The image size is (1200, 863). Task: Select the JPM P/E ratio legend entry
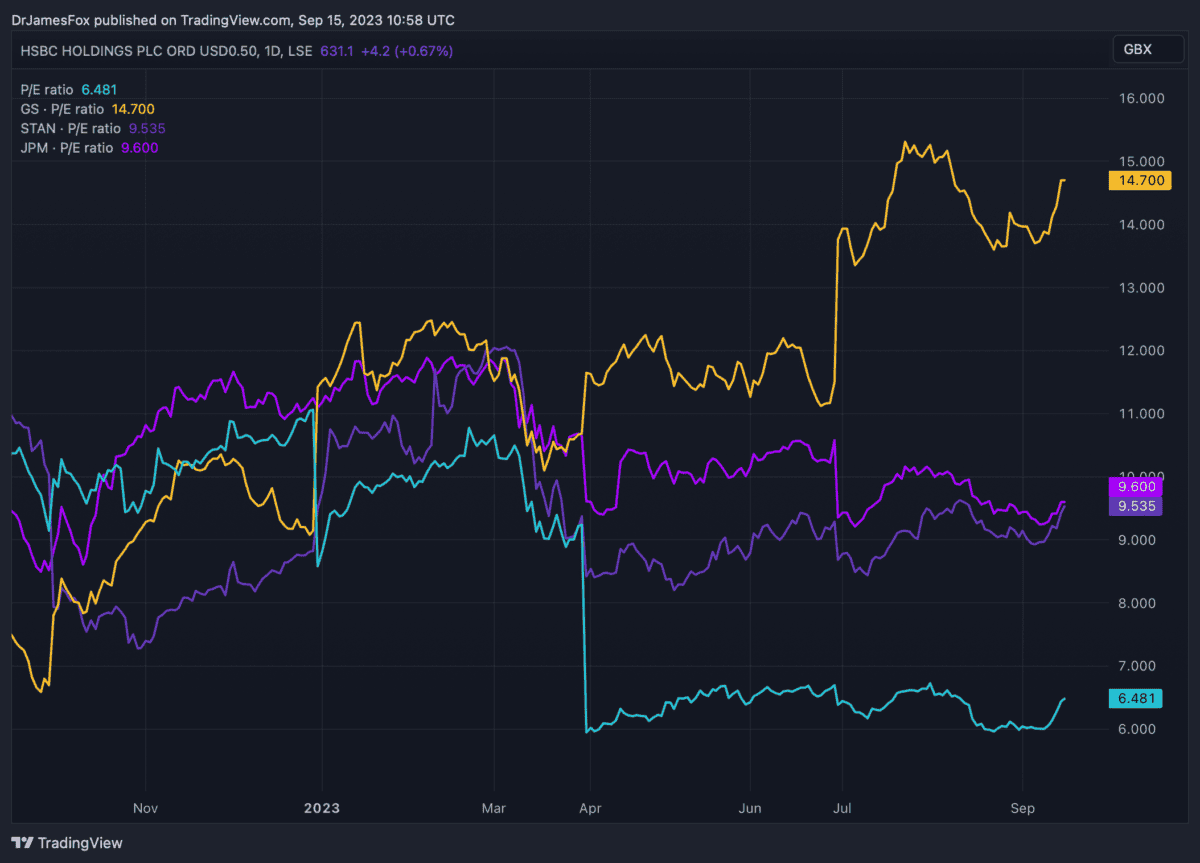[89, 148]
